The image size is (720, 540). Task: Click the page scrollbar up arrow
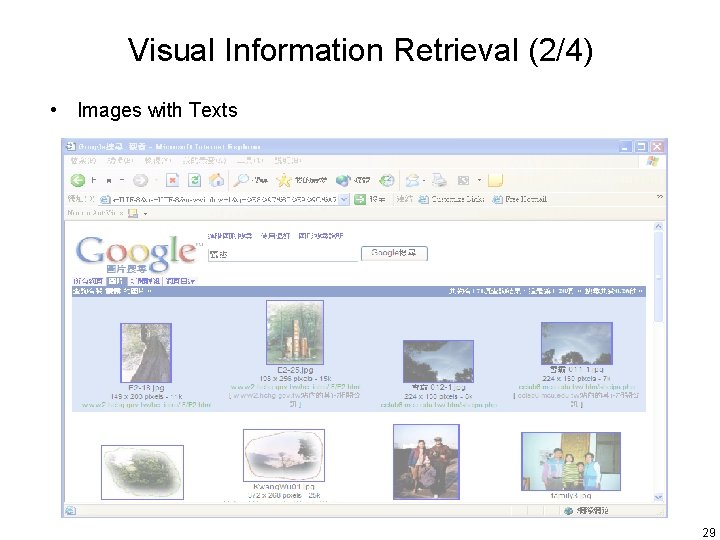pos(658,227)
